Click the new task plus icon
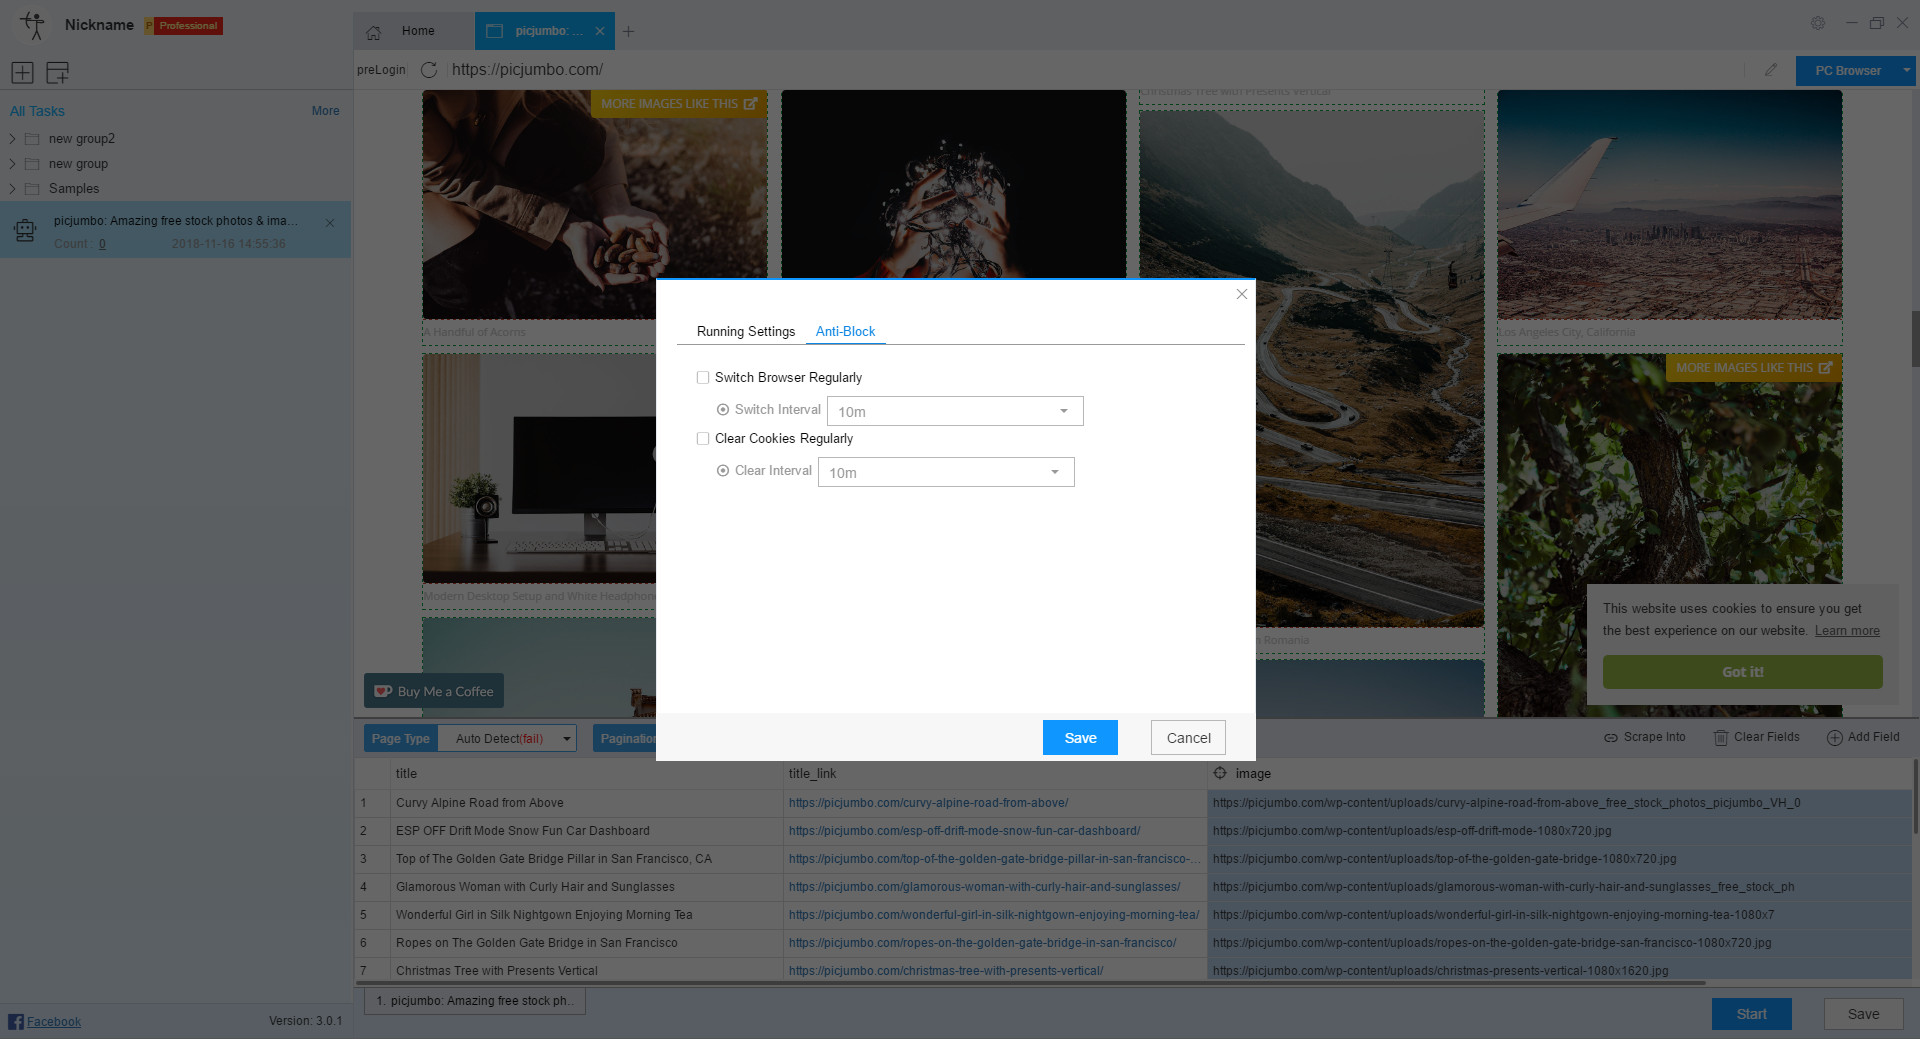Viewport: 1920px width, 1039px height. coord(22,72)
